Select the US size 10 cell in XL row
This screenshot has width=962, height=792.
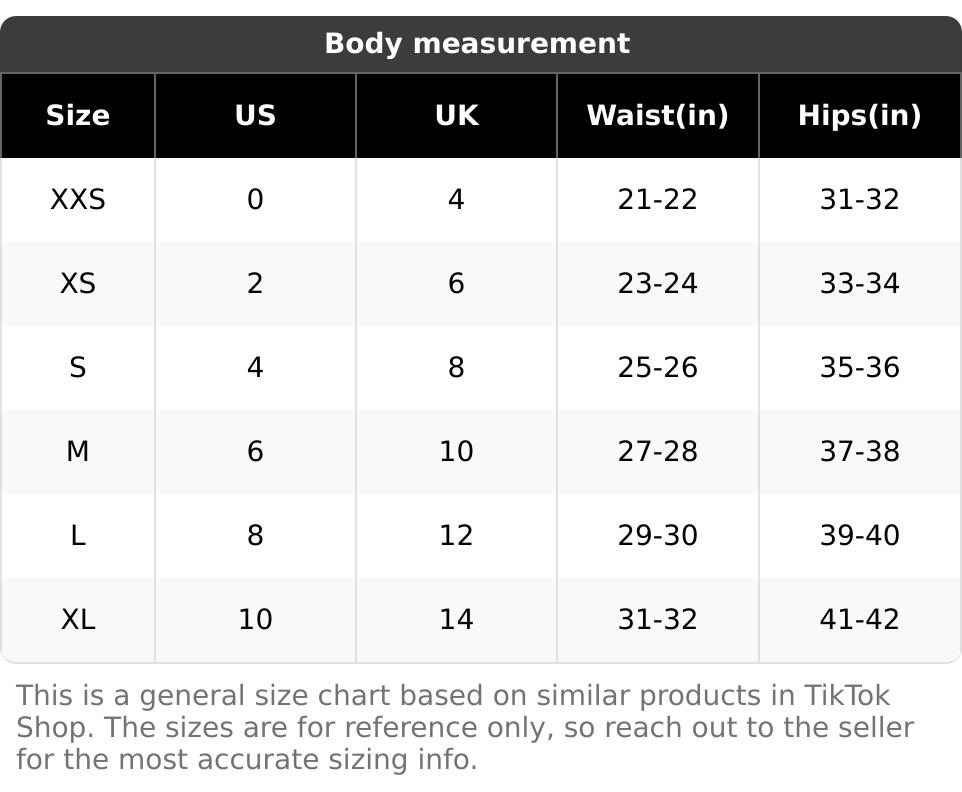point(255,620)
